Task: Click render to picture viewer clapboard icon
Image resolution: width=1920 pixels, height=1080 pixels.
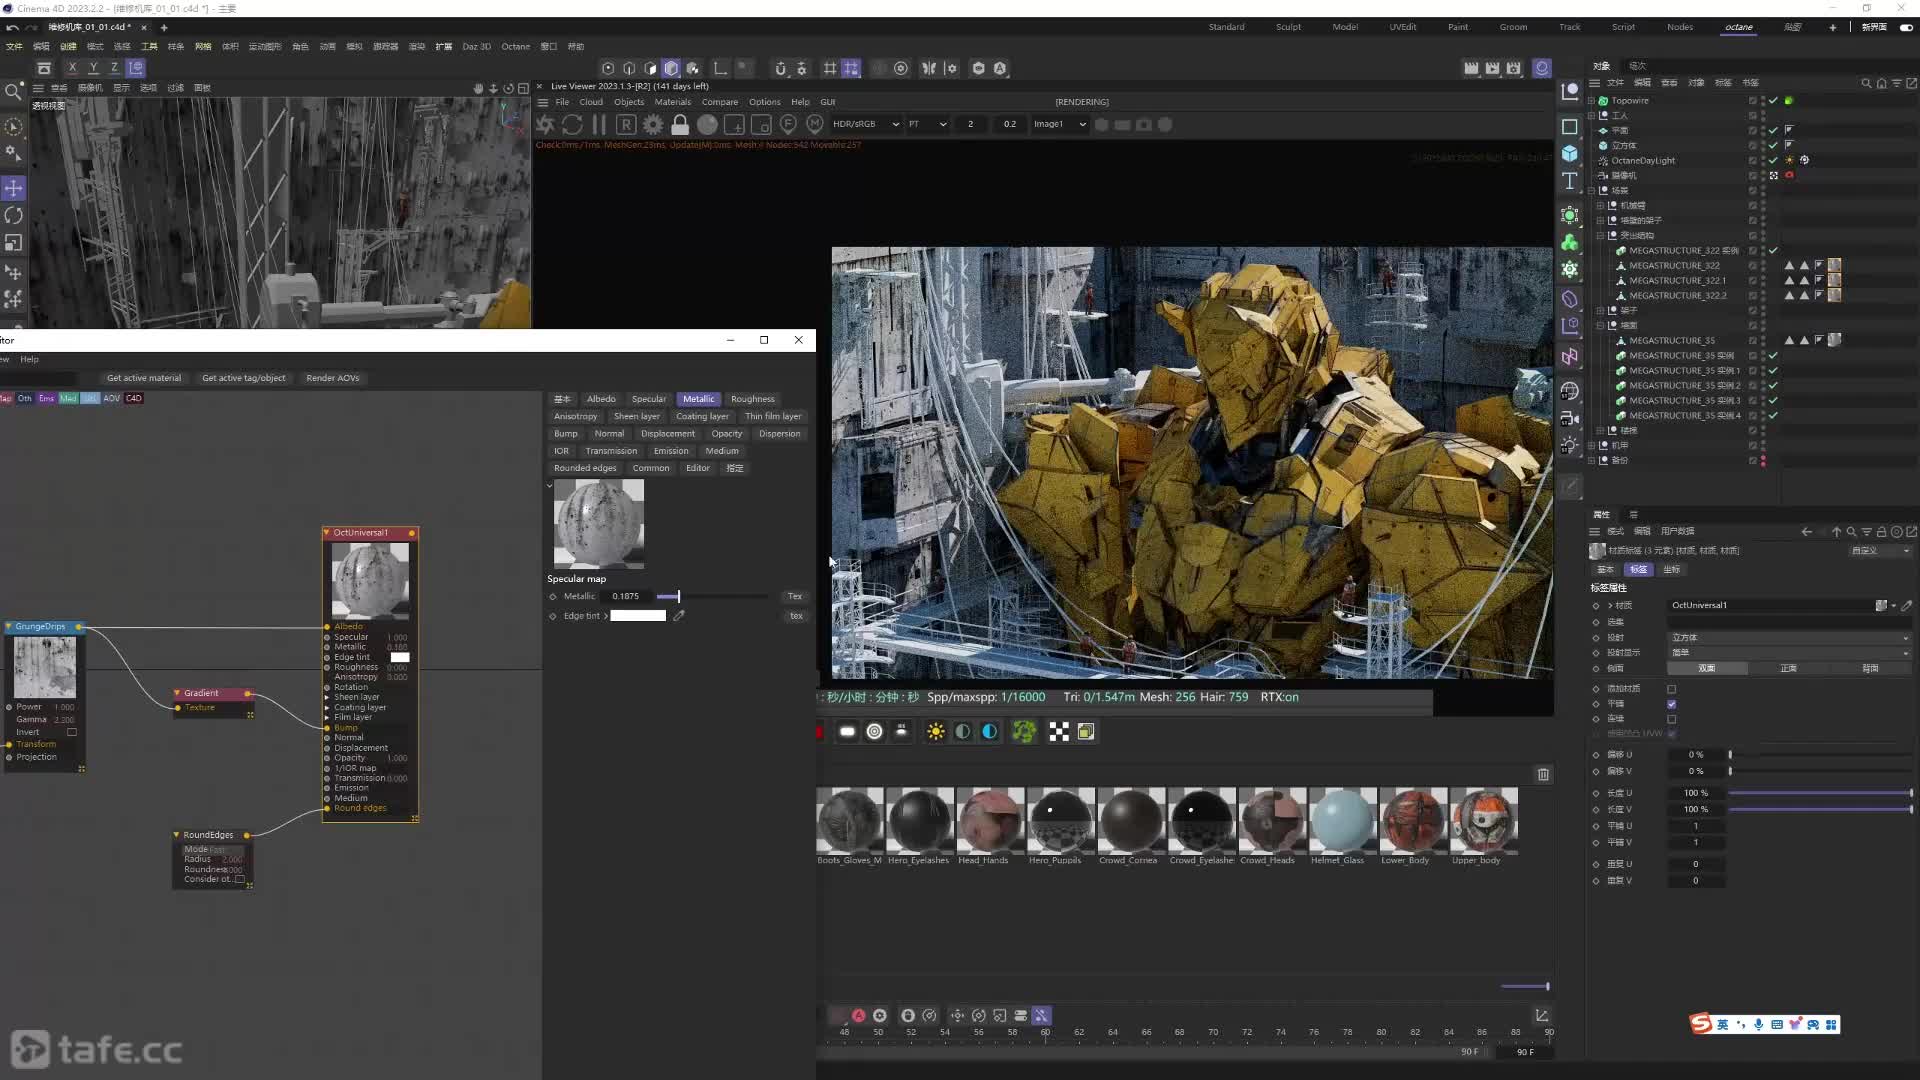Action: 1492,68
